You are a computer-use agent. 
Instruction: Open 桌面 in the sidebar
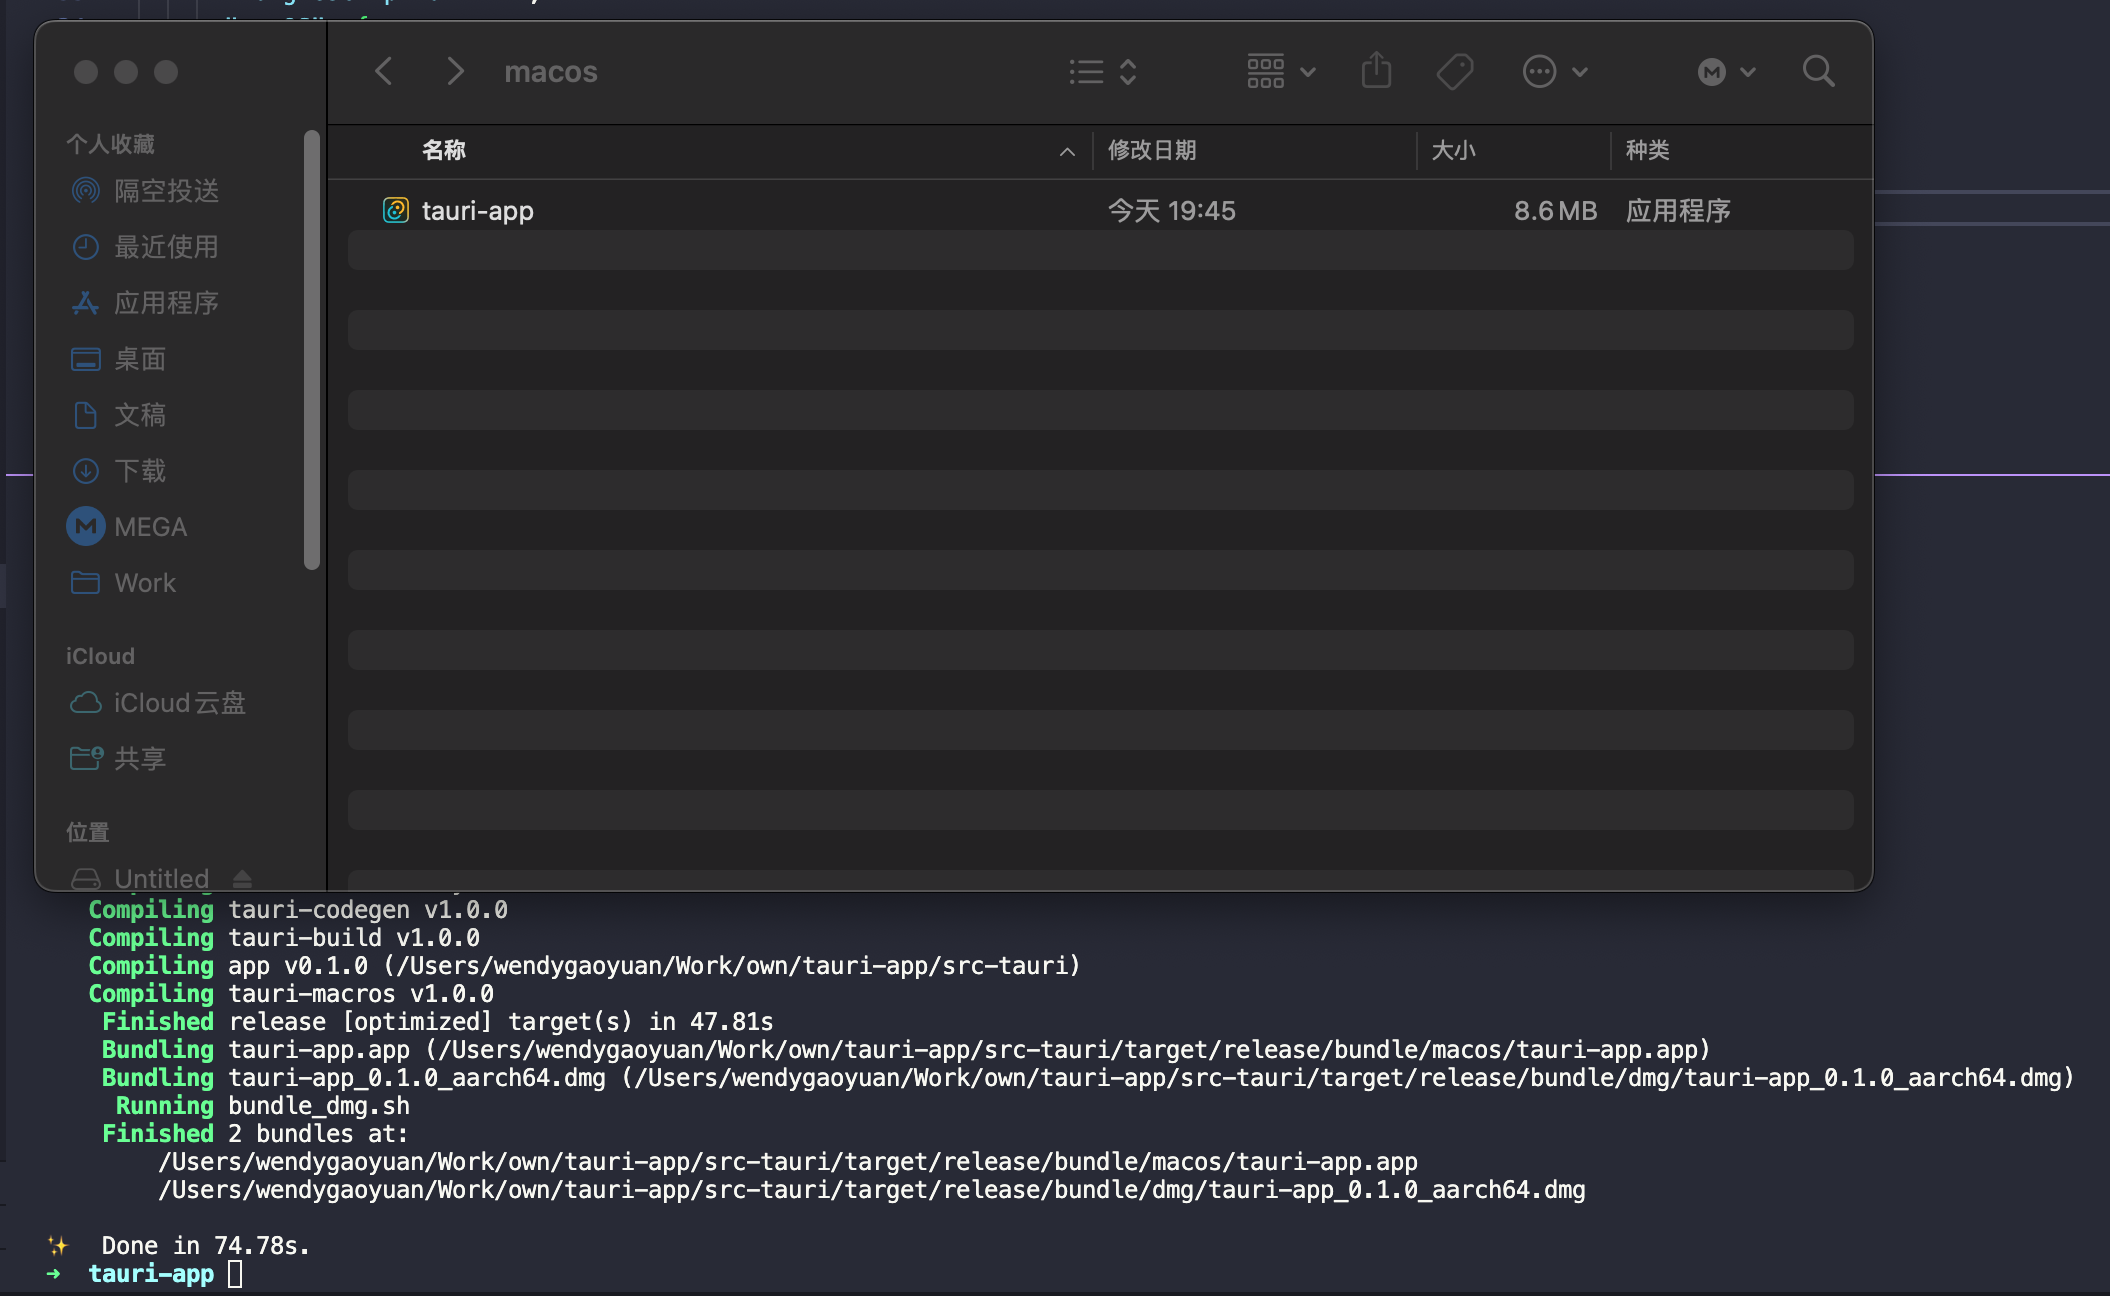point(140,359)
